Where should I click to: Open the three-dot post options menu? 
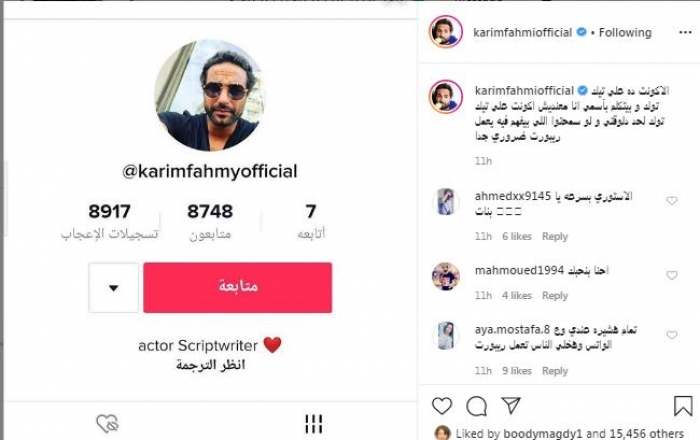[685, 33]
